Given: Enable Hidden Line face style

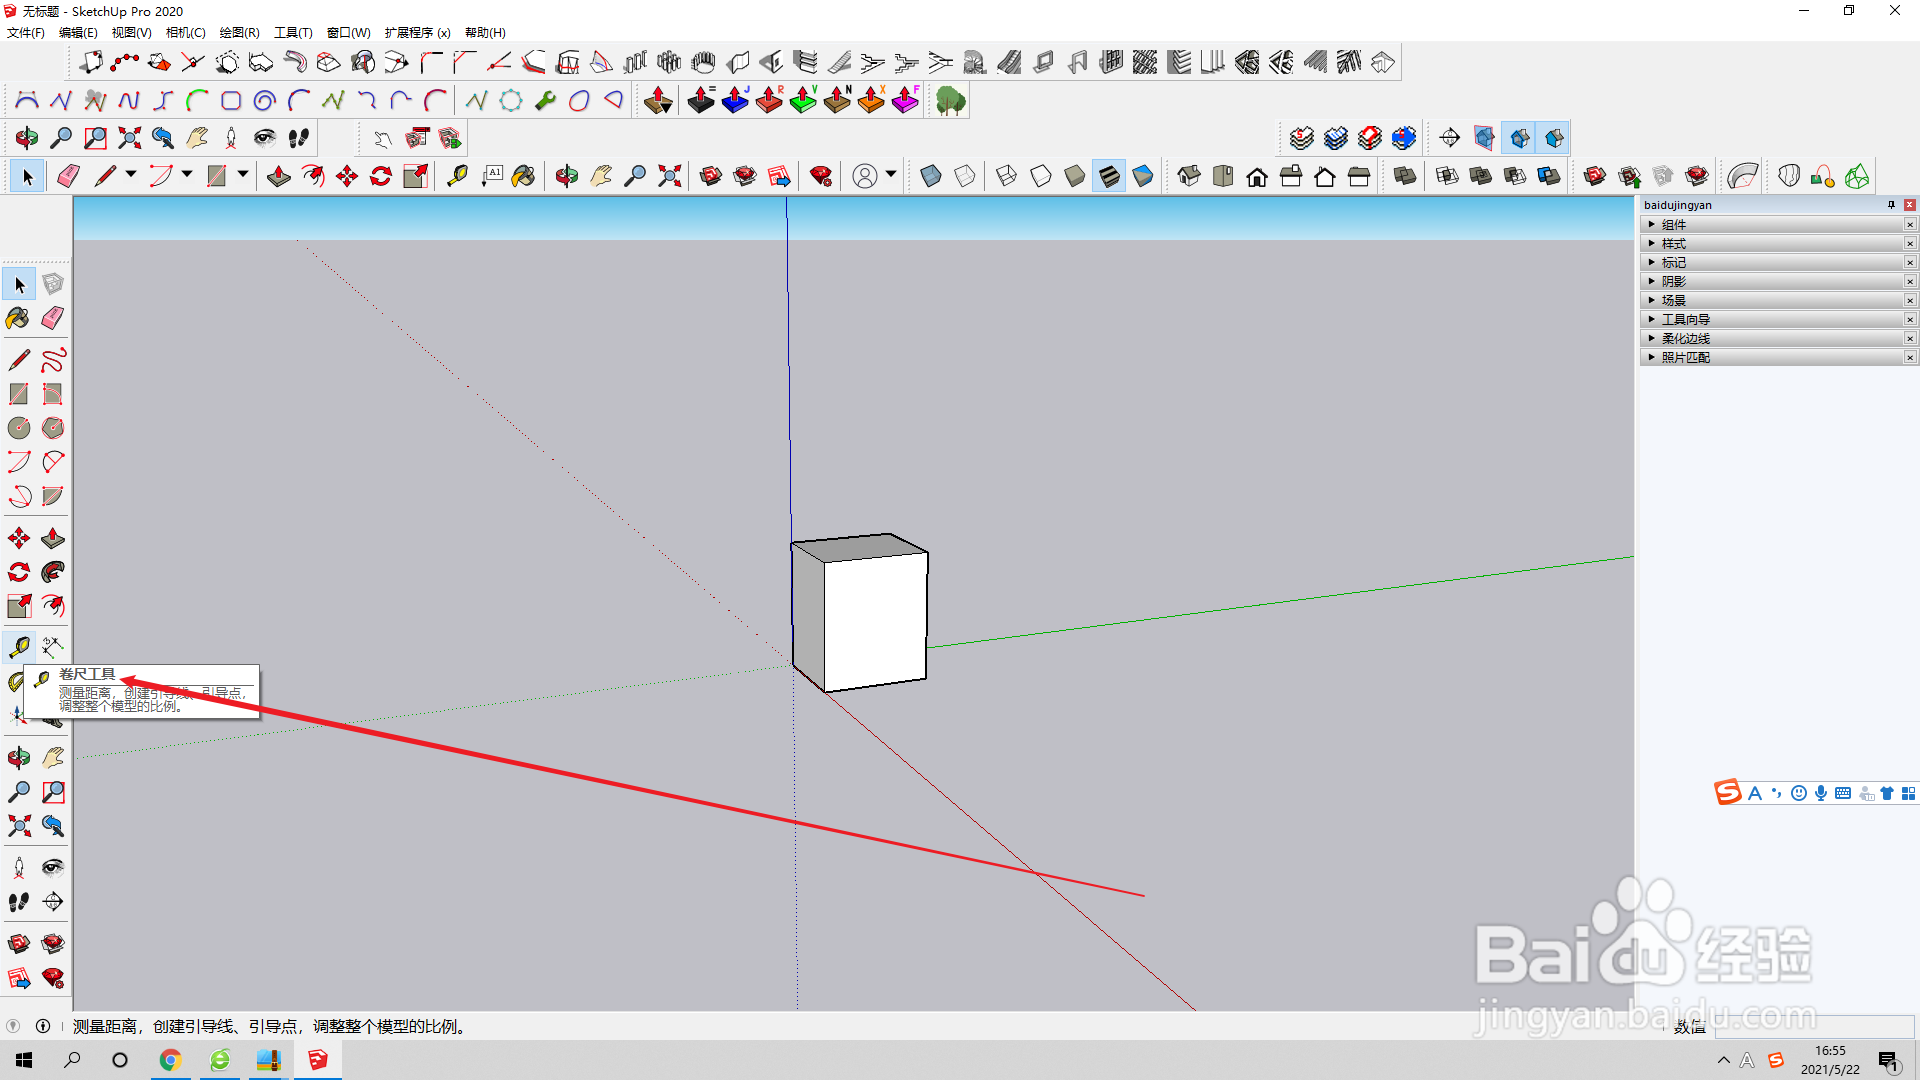Looking at the screenshot, I should point(1041,176).
